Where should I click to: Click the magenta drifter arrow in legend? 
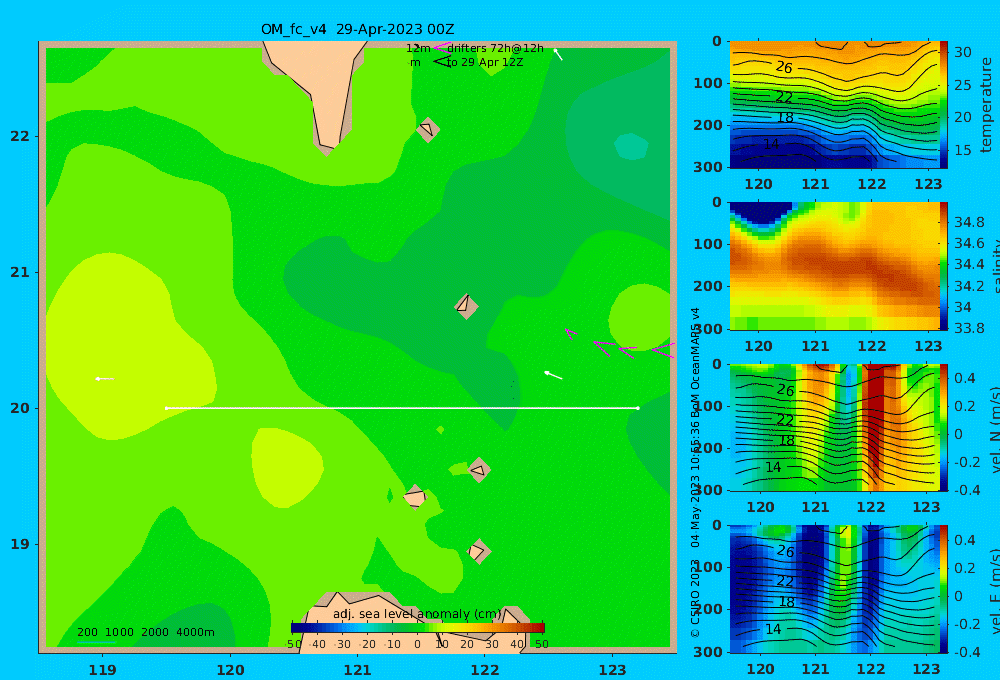point(441,47)
